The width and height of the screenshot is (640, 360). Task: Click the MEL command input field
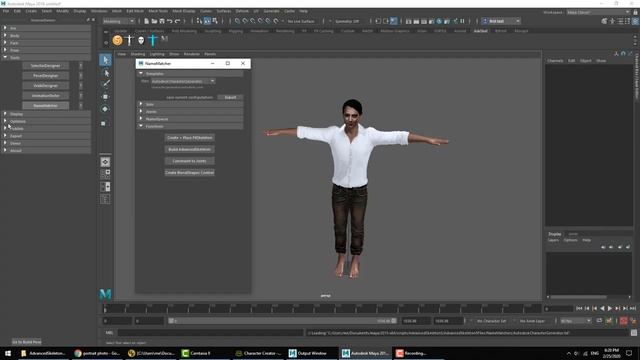[x=211, y=333]
